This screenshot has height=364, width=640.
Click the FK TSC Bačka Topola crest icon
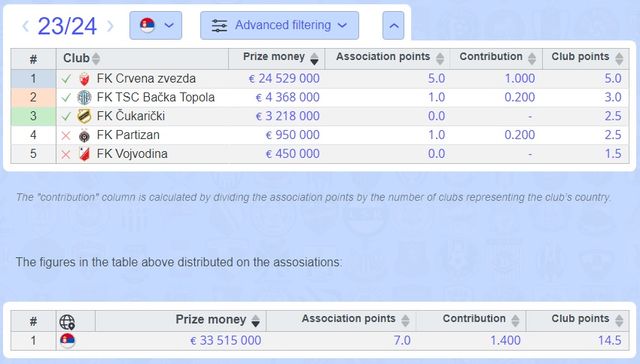point(84,98)
